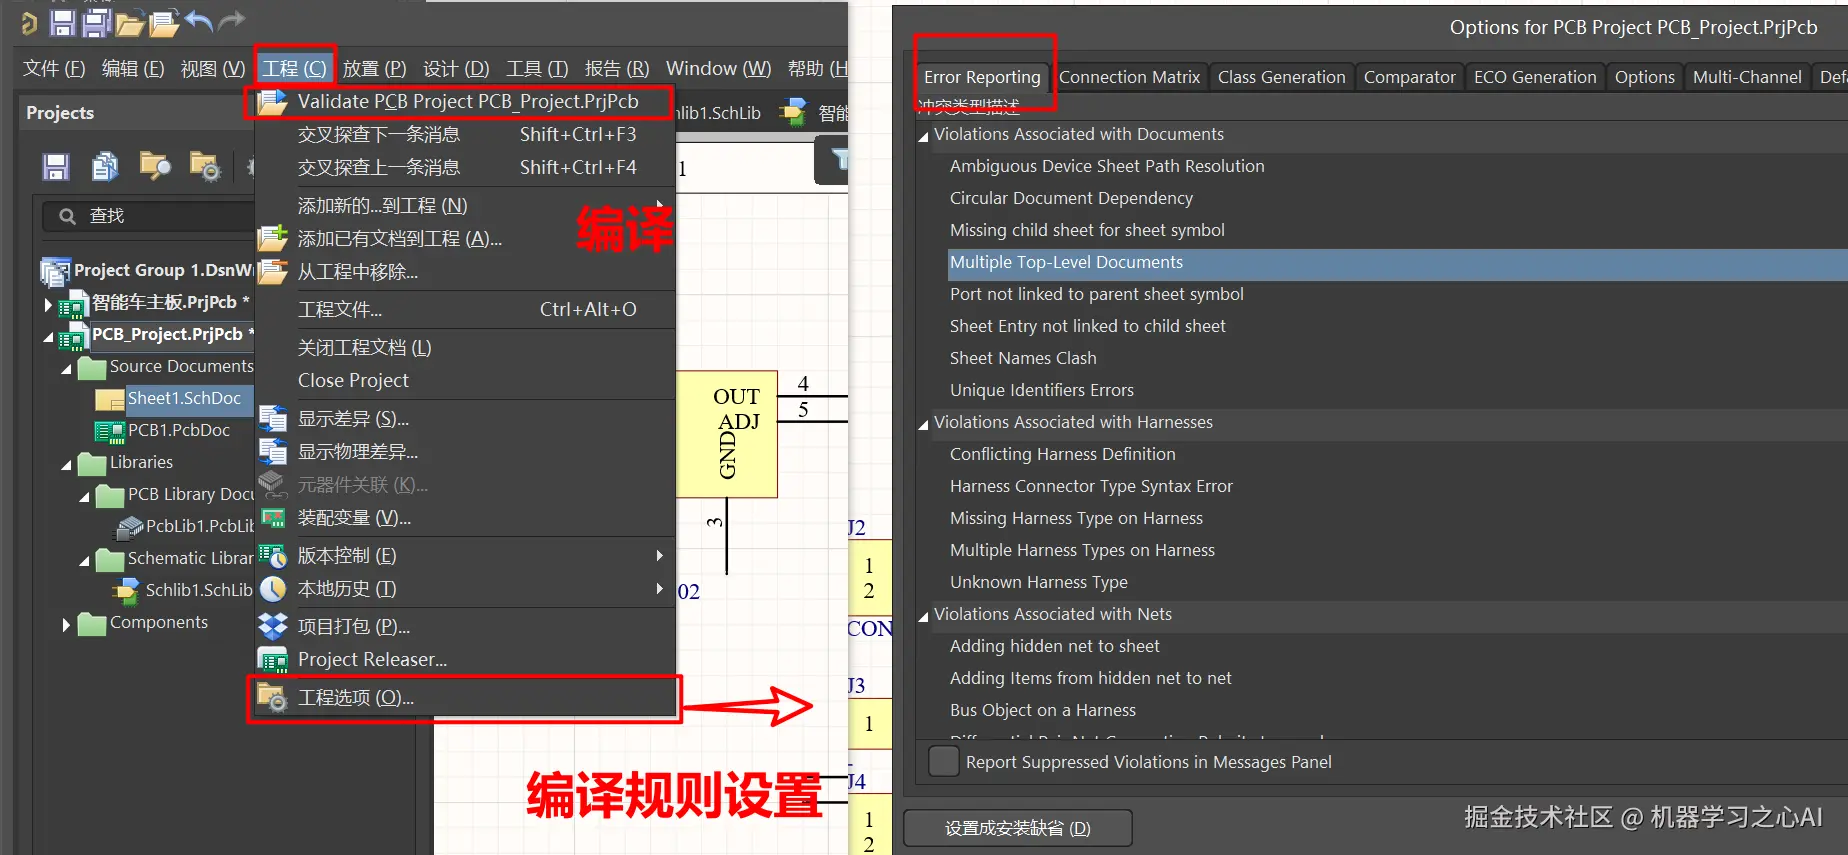
Task: Click the Show Physical Differences menu icon
Action: coord(273,451)
